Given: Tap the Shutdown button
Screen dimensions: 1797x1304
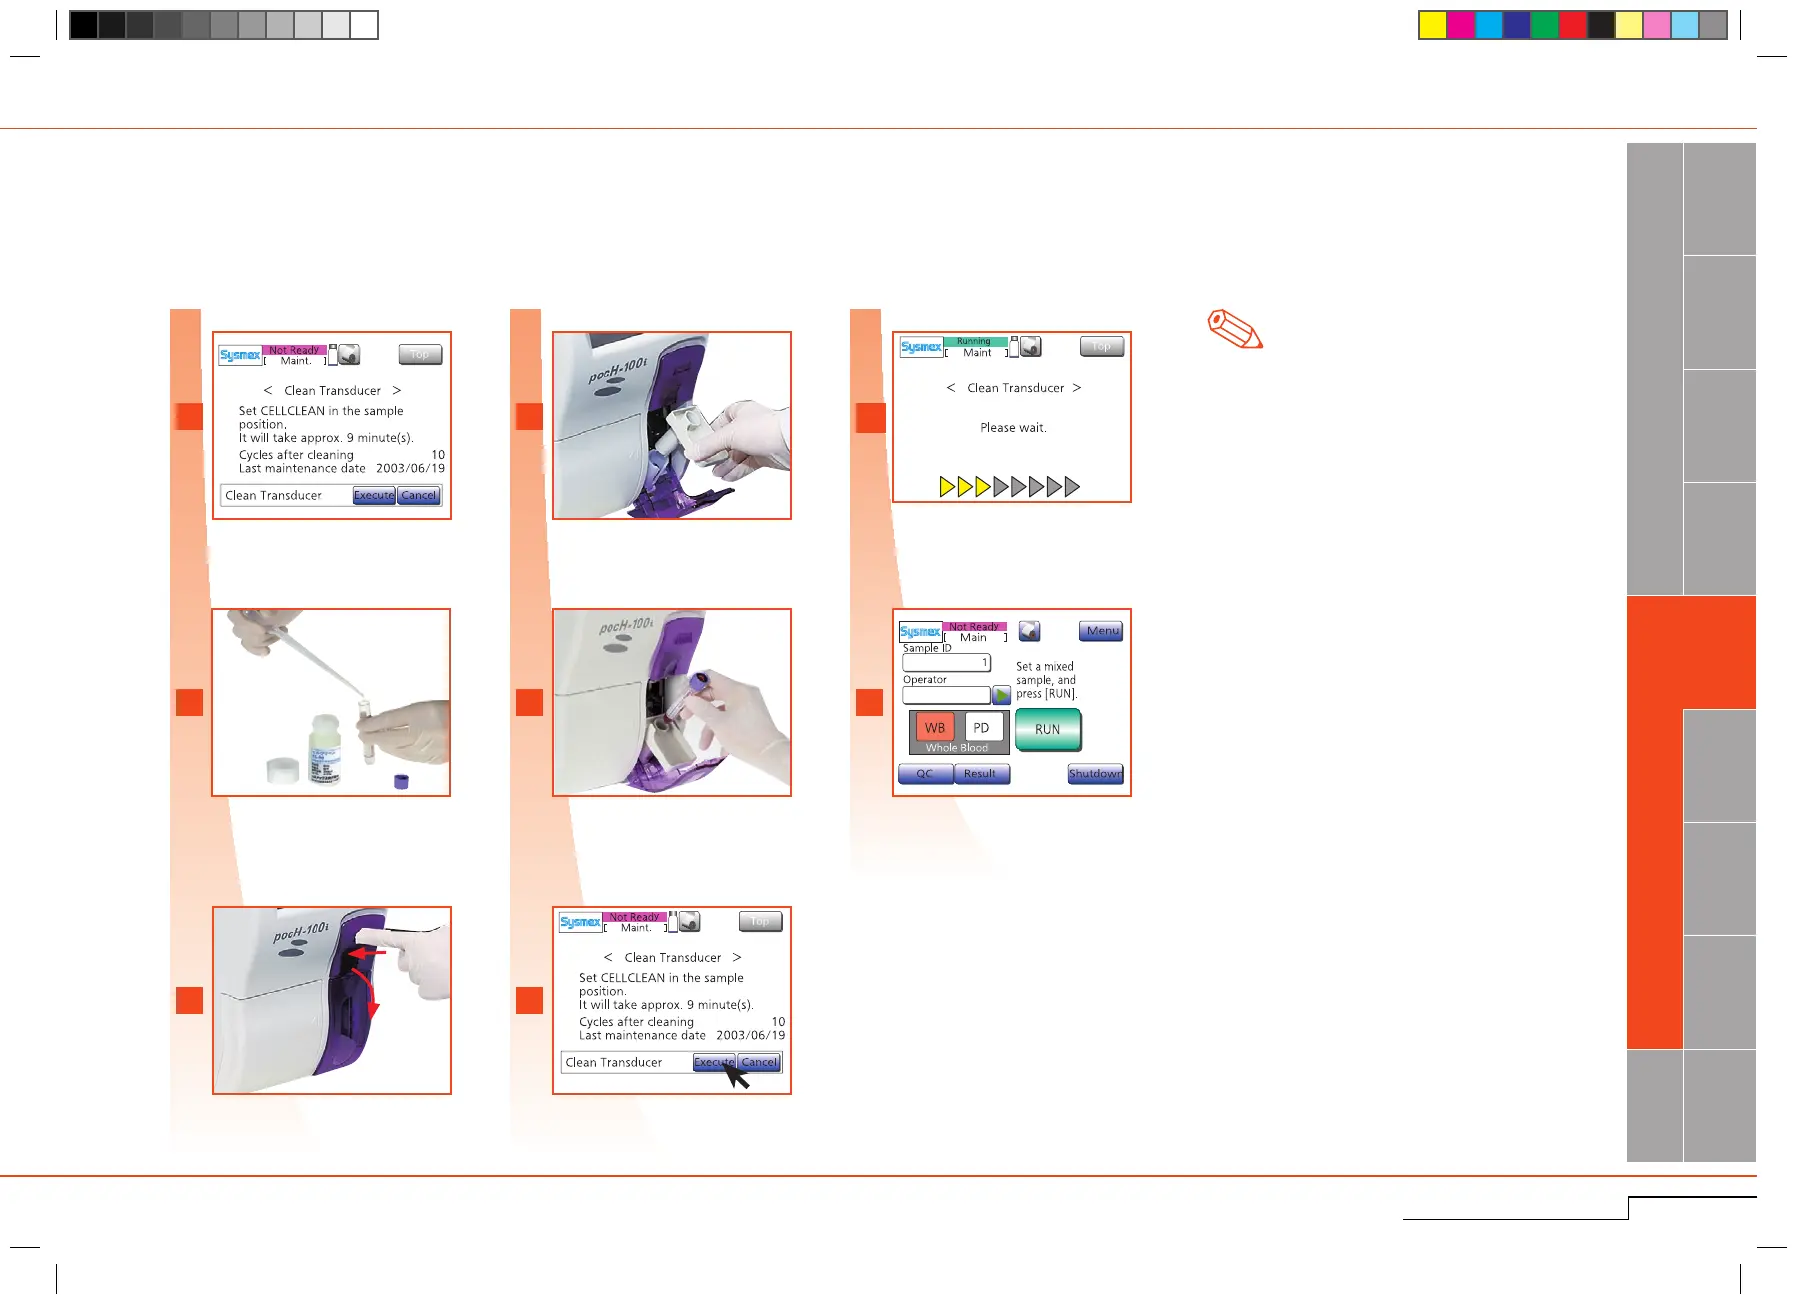Looking at the screenshot, I should 1095,773.
